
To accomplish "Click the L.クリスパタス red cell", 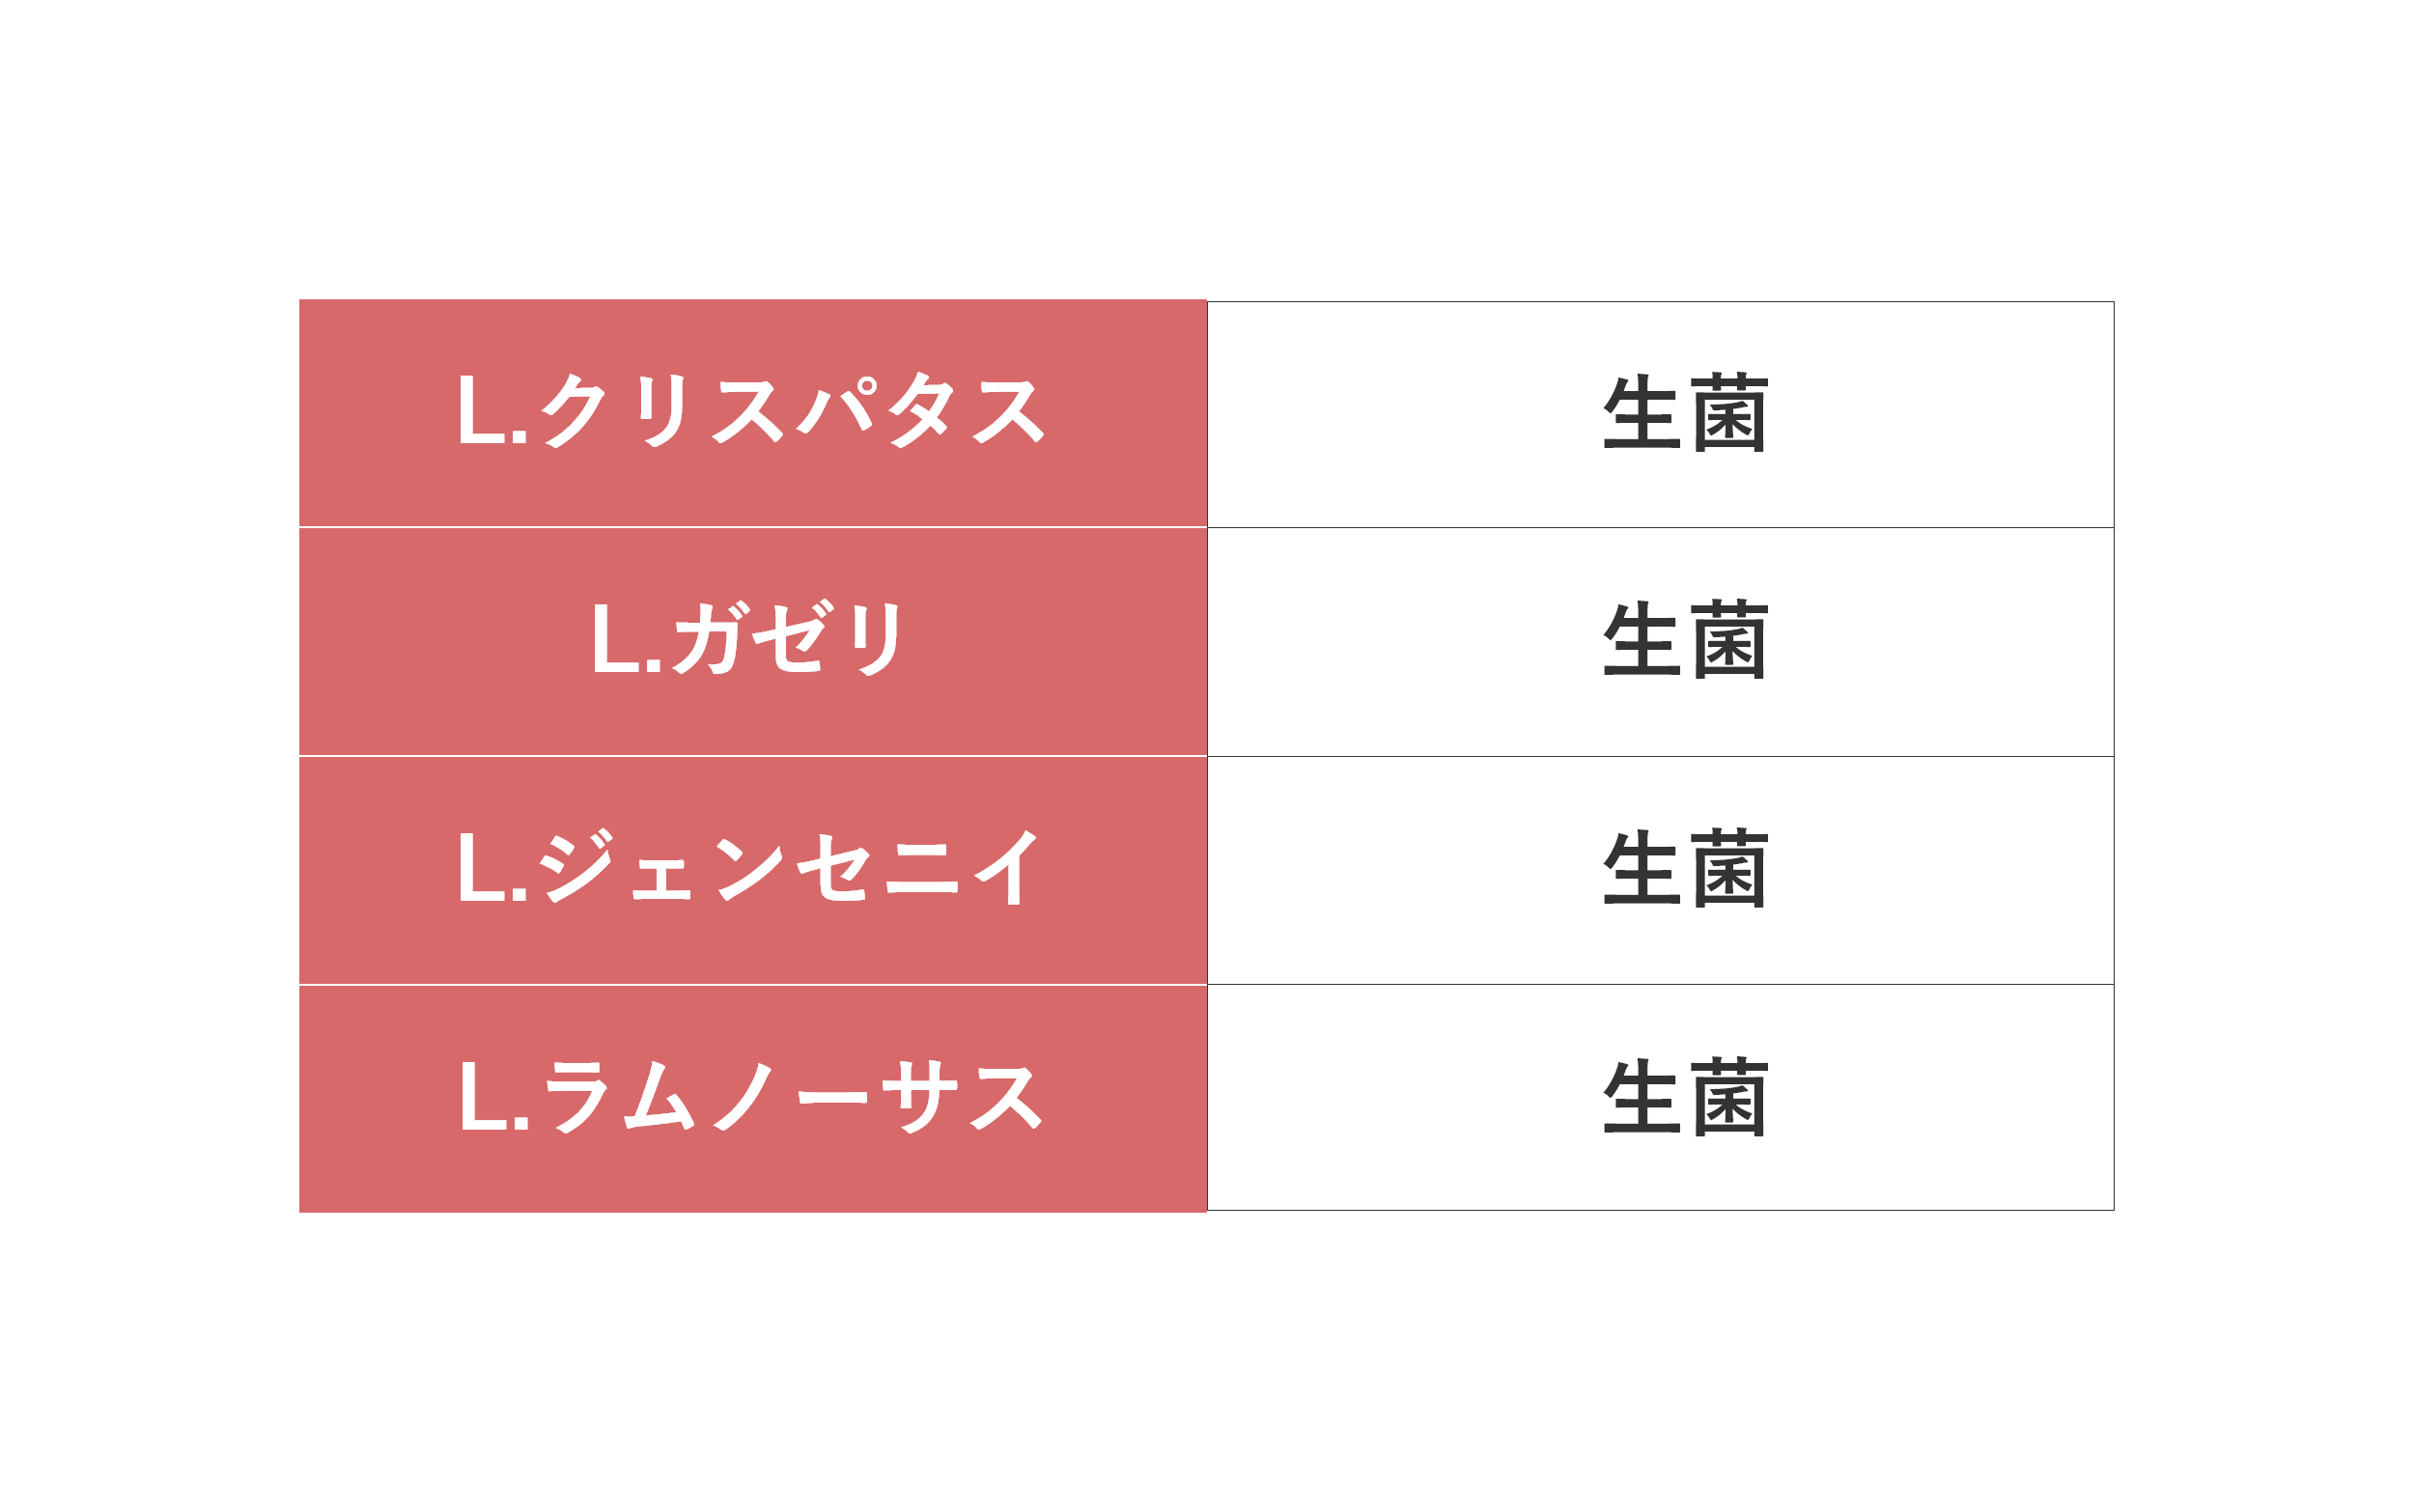I will tap(753, 412).
